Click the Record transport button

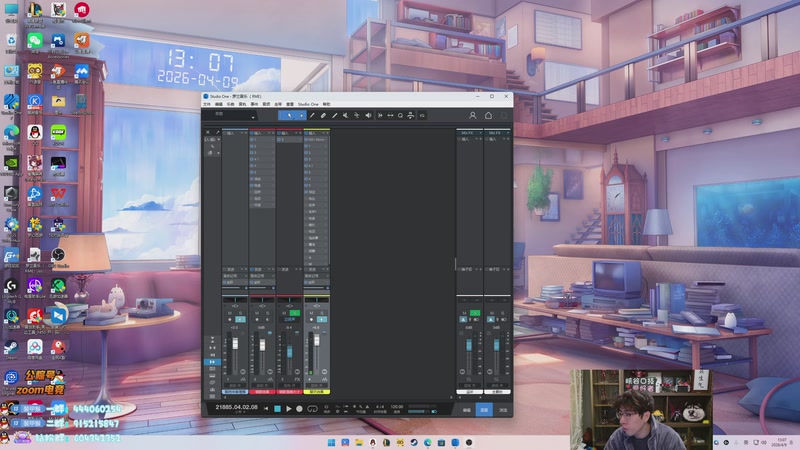[299, 409]
